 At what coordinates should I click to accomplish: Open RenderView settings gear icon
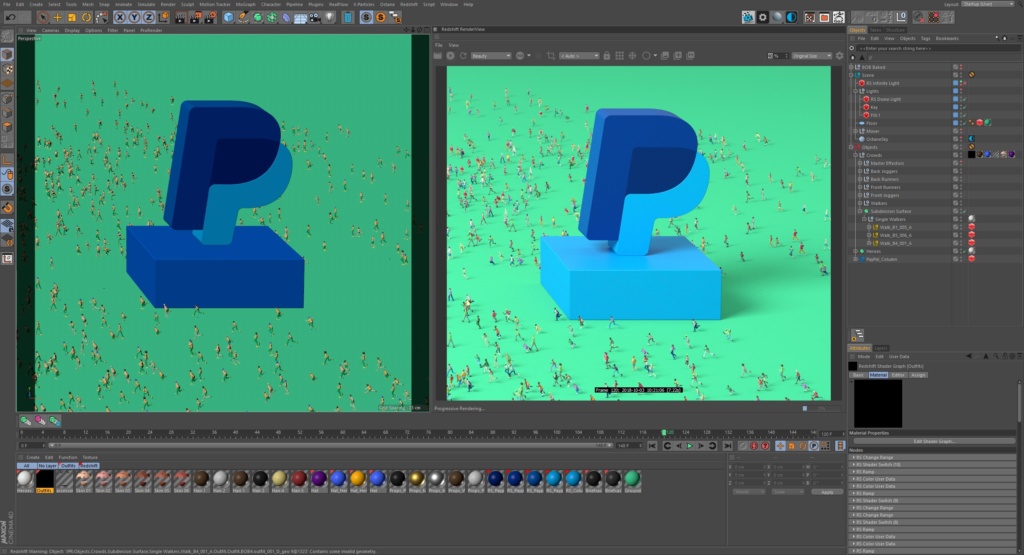(840, 56)
